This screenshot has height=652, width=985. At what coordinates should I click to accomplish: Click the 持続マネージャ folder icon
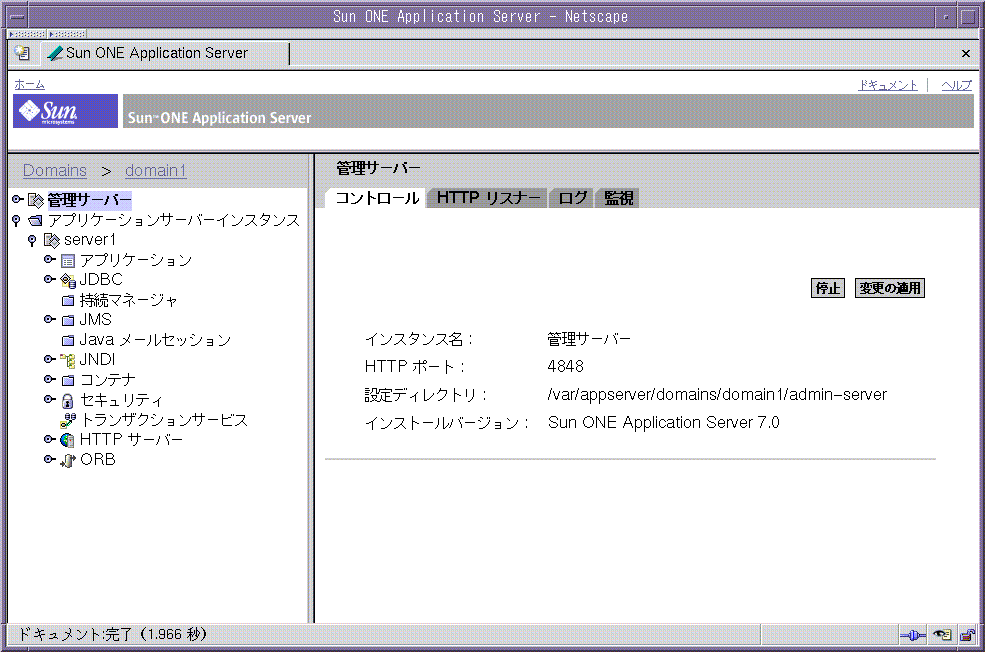point(65,299)
